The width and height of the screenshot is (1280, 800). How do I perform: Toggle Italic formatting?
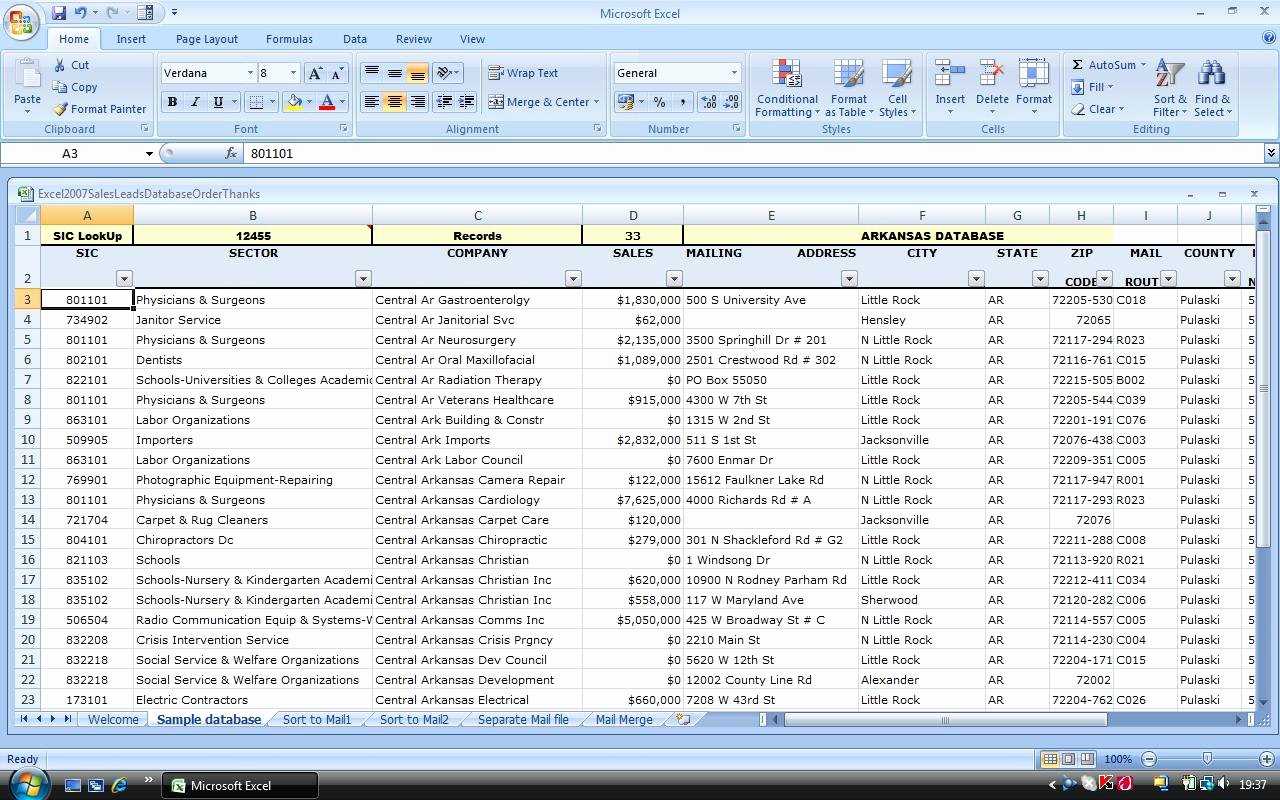[194, 102]
